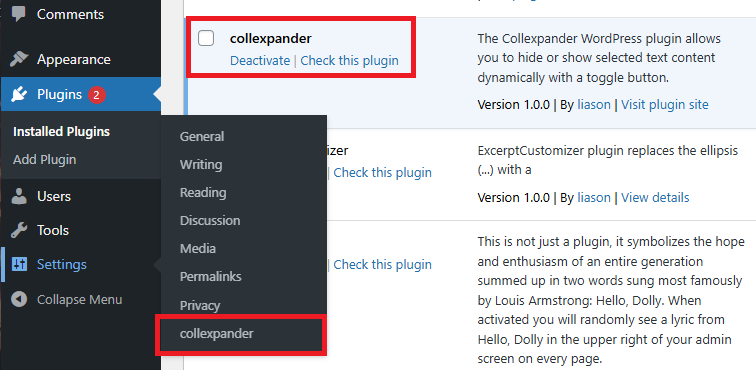This screenshot has height=370, width=756.
Task: Click the Appearance paintbrush icon
Action: [x=19, y=59]
